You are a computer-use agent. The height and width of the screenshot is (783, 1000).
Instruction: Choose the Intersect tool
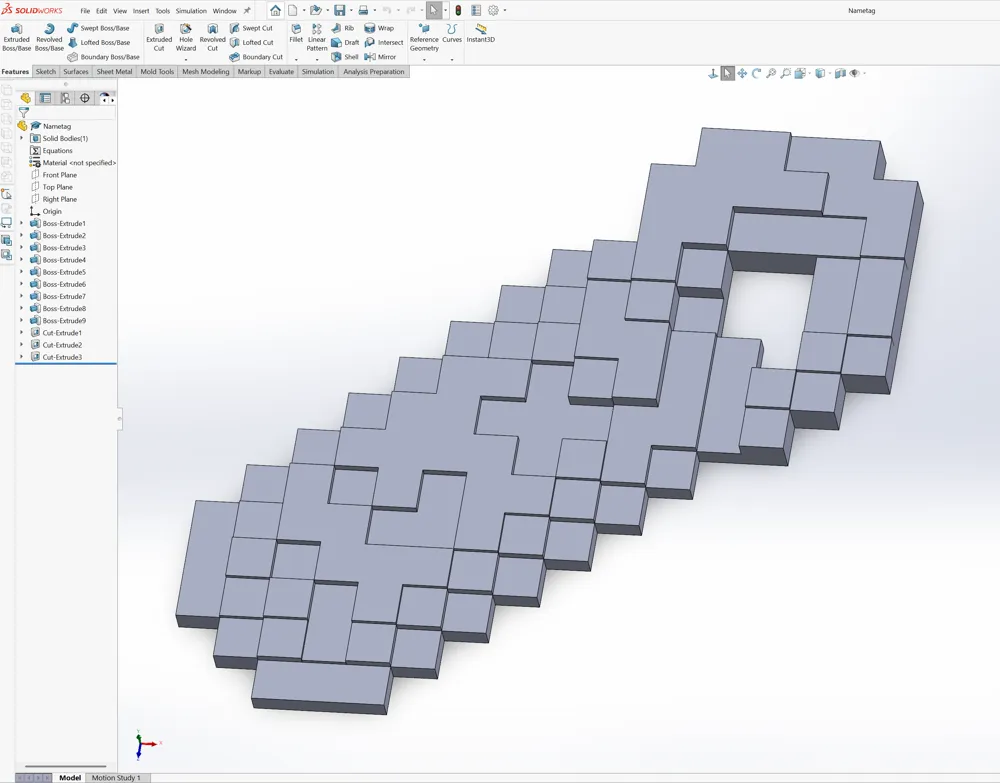[x=383, y=42]
